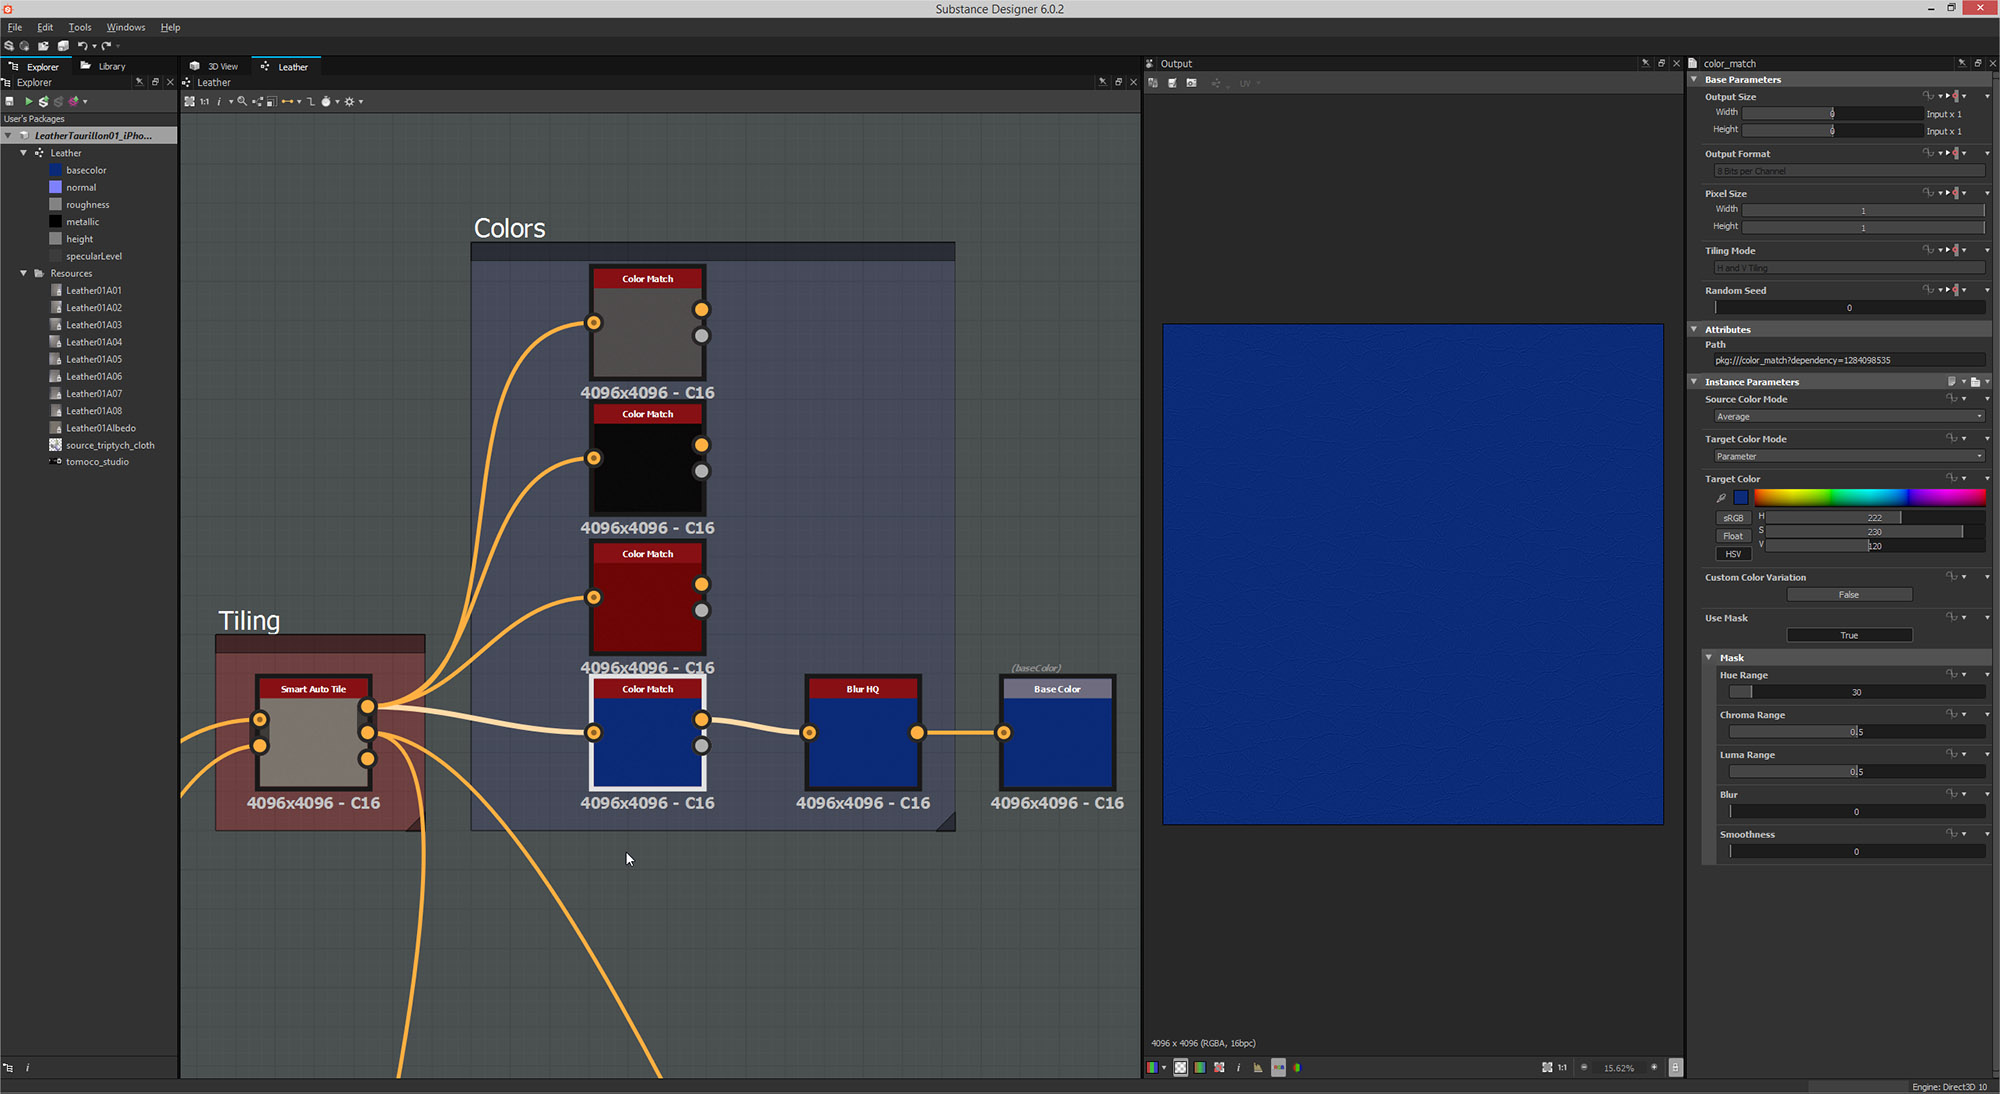Open the Tools menu
The image size is (2000, 1094).
79,27
